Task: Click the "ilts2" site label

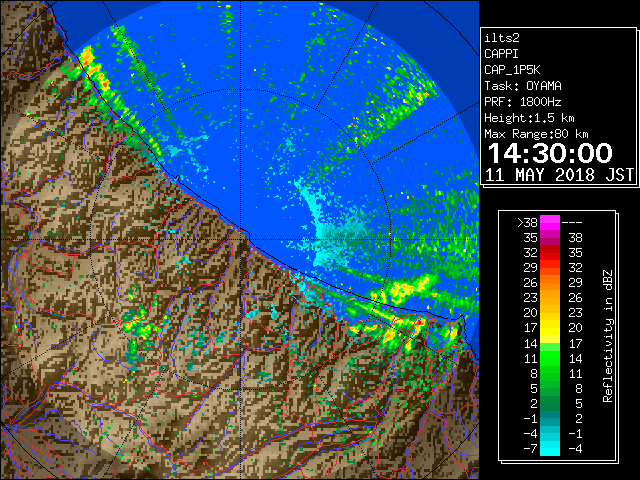Action: click(x=502, y=38)
